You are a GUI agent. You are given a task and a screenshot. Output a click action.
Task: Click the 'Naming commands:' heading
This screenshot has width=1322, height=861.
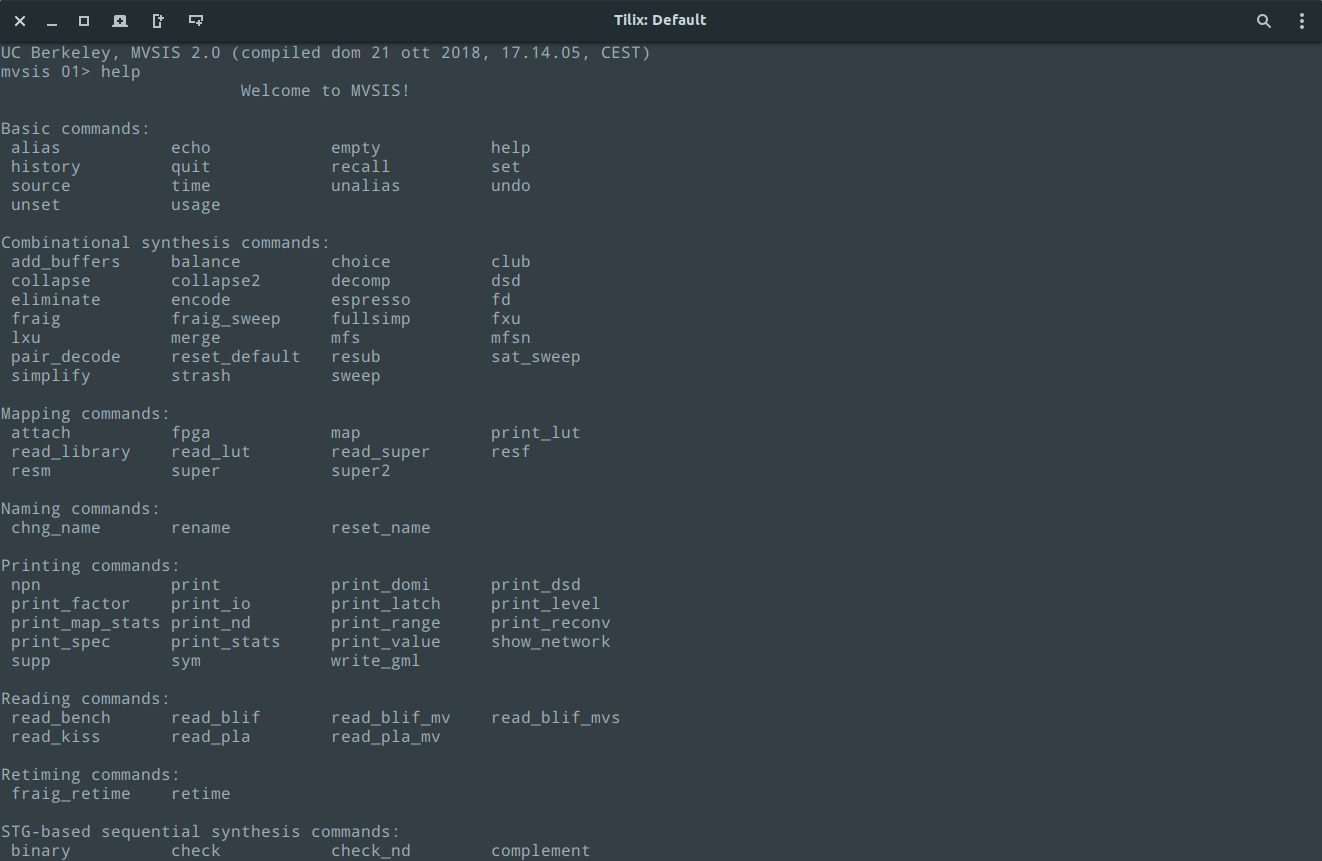[81, 509]
